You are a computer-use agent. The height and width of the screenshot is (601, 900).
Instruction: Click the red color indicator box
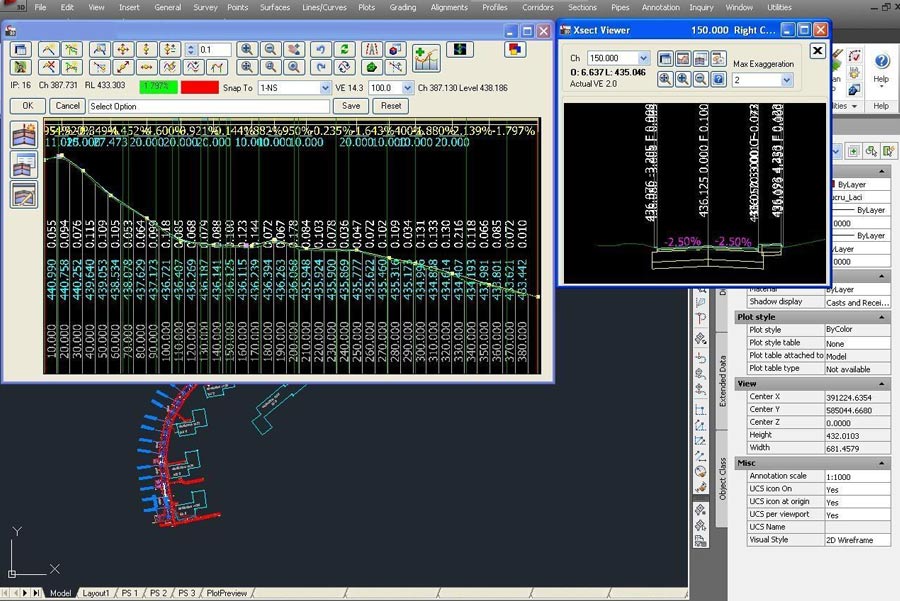point(200,88)
